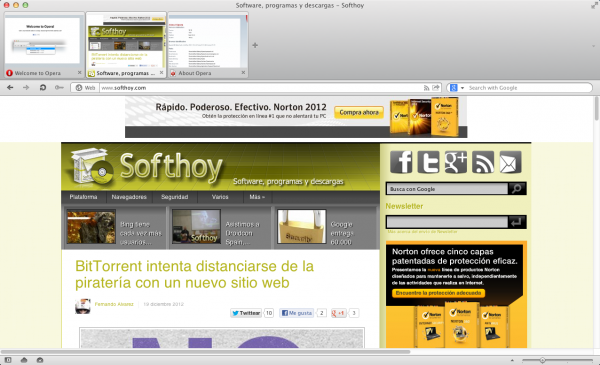Focus the address field www.softhoy.com
600x365 pixels.
coord(261,88)
